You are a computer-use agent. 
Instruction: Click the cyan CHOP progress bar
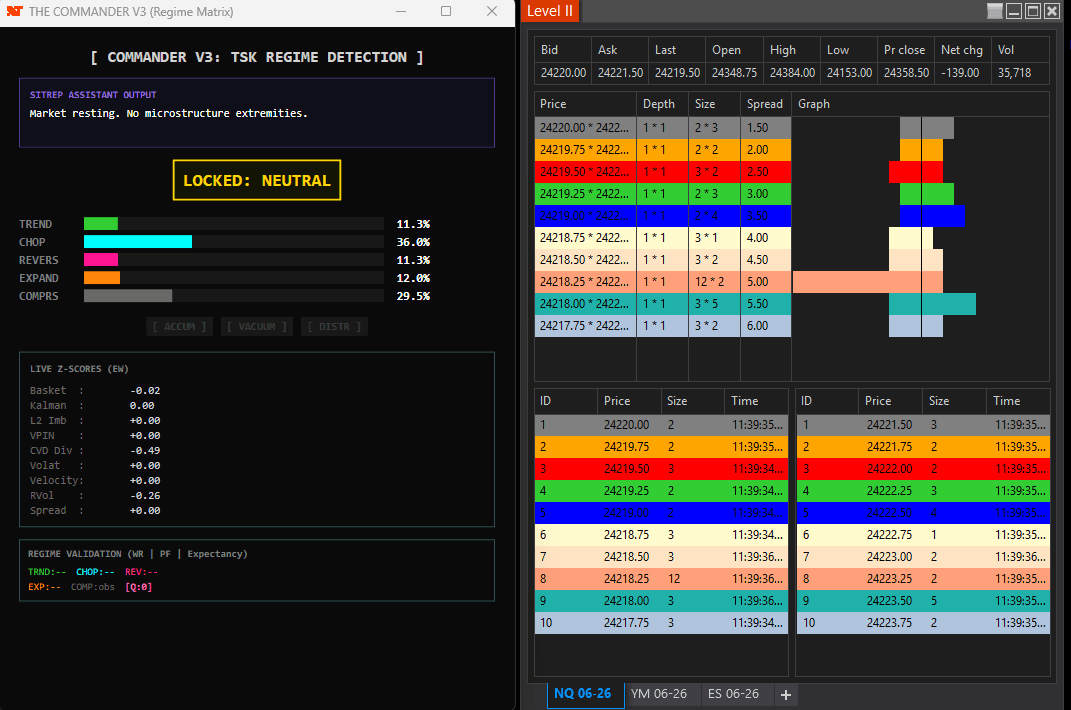tap(138, 242)
